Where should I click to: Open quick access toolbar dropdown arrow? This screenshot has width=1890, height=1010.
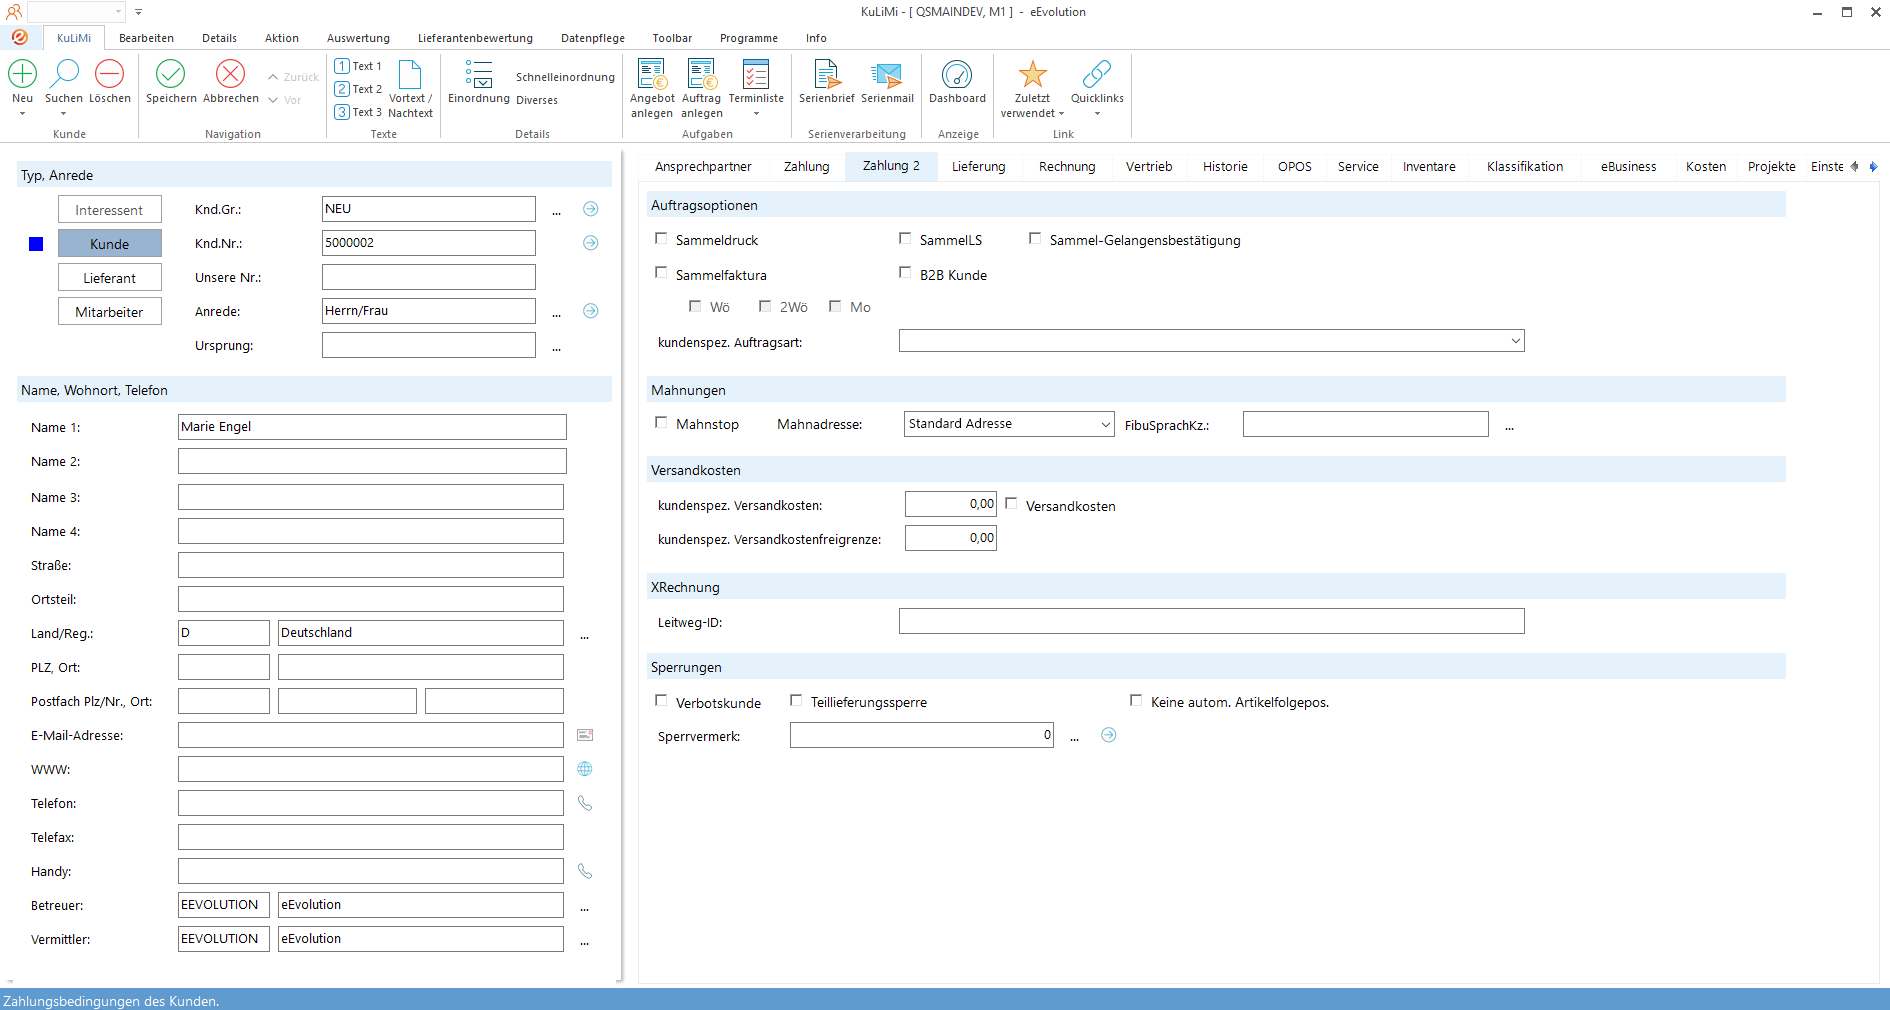click(x=138, y=12)
